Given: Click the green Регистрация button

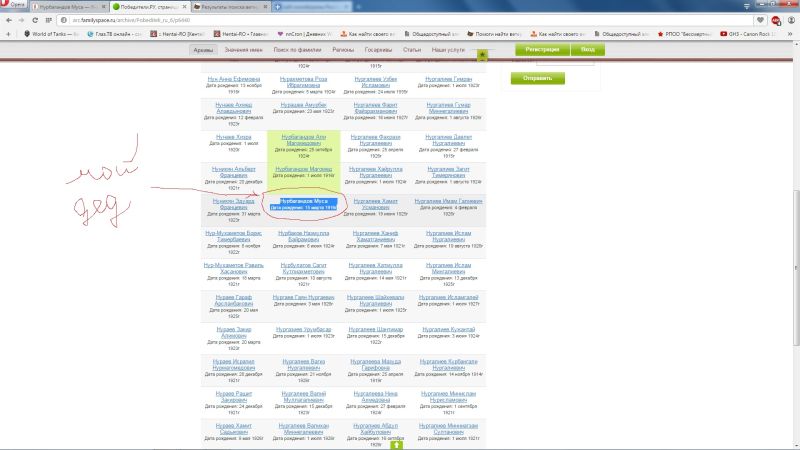Looking at the screenshot, I should click(x=542, y=49).
